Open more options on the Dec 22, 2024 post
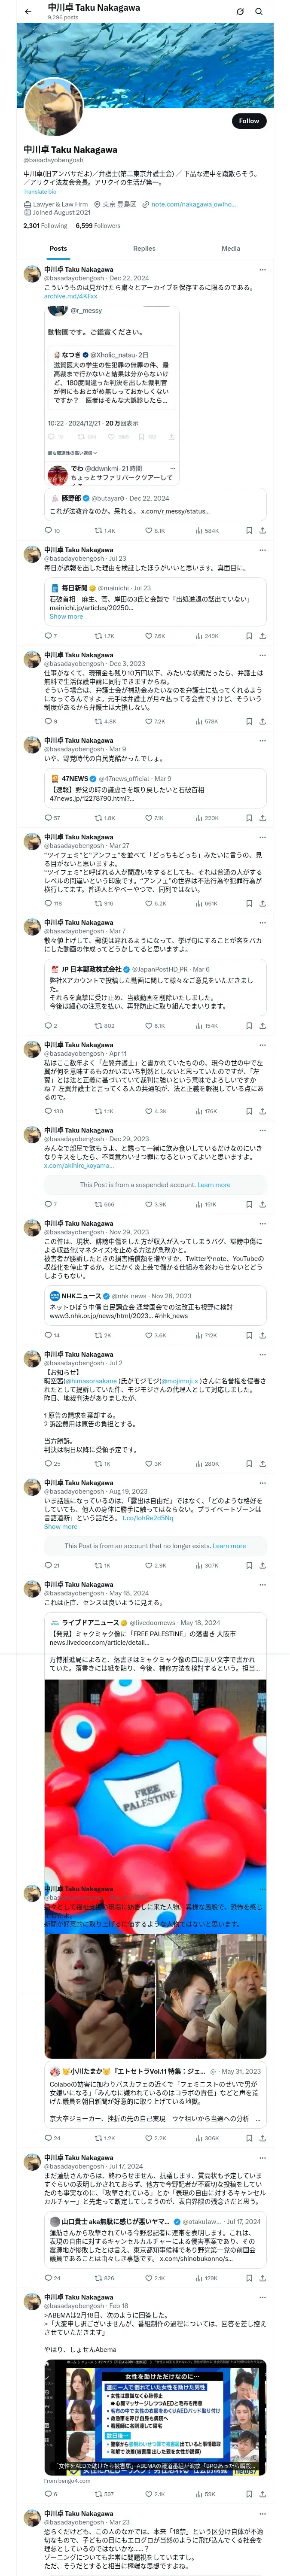290x2576 pixels. (262, 270)
